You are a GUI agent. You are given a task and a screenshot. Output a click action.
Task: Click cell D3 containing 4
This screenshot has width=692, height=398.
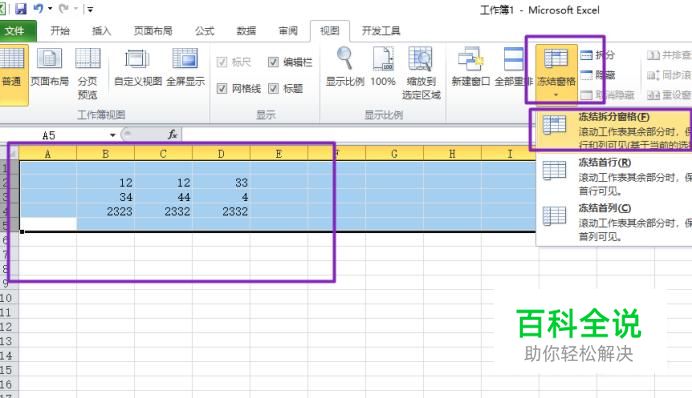221,197
